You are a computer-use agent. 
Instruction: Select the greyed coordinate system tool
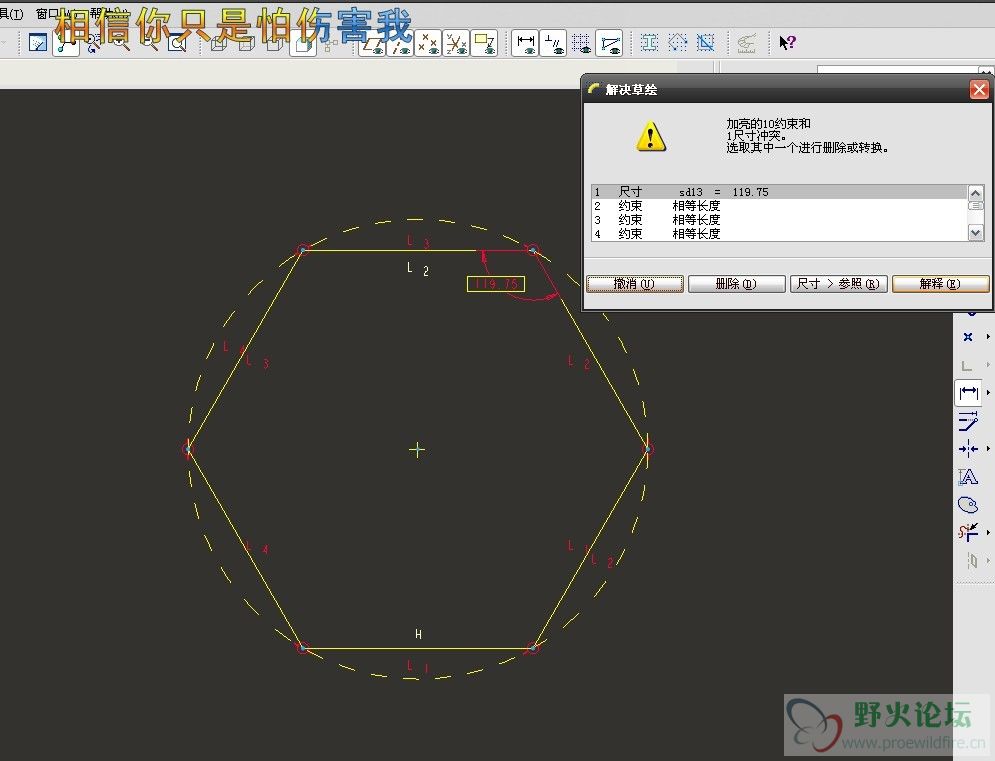pos(968,365)
